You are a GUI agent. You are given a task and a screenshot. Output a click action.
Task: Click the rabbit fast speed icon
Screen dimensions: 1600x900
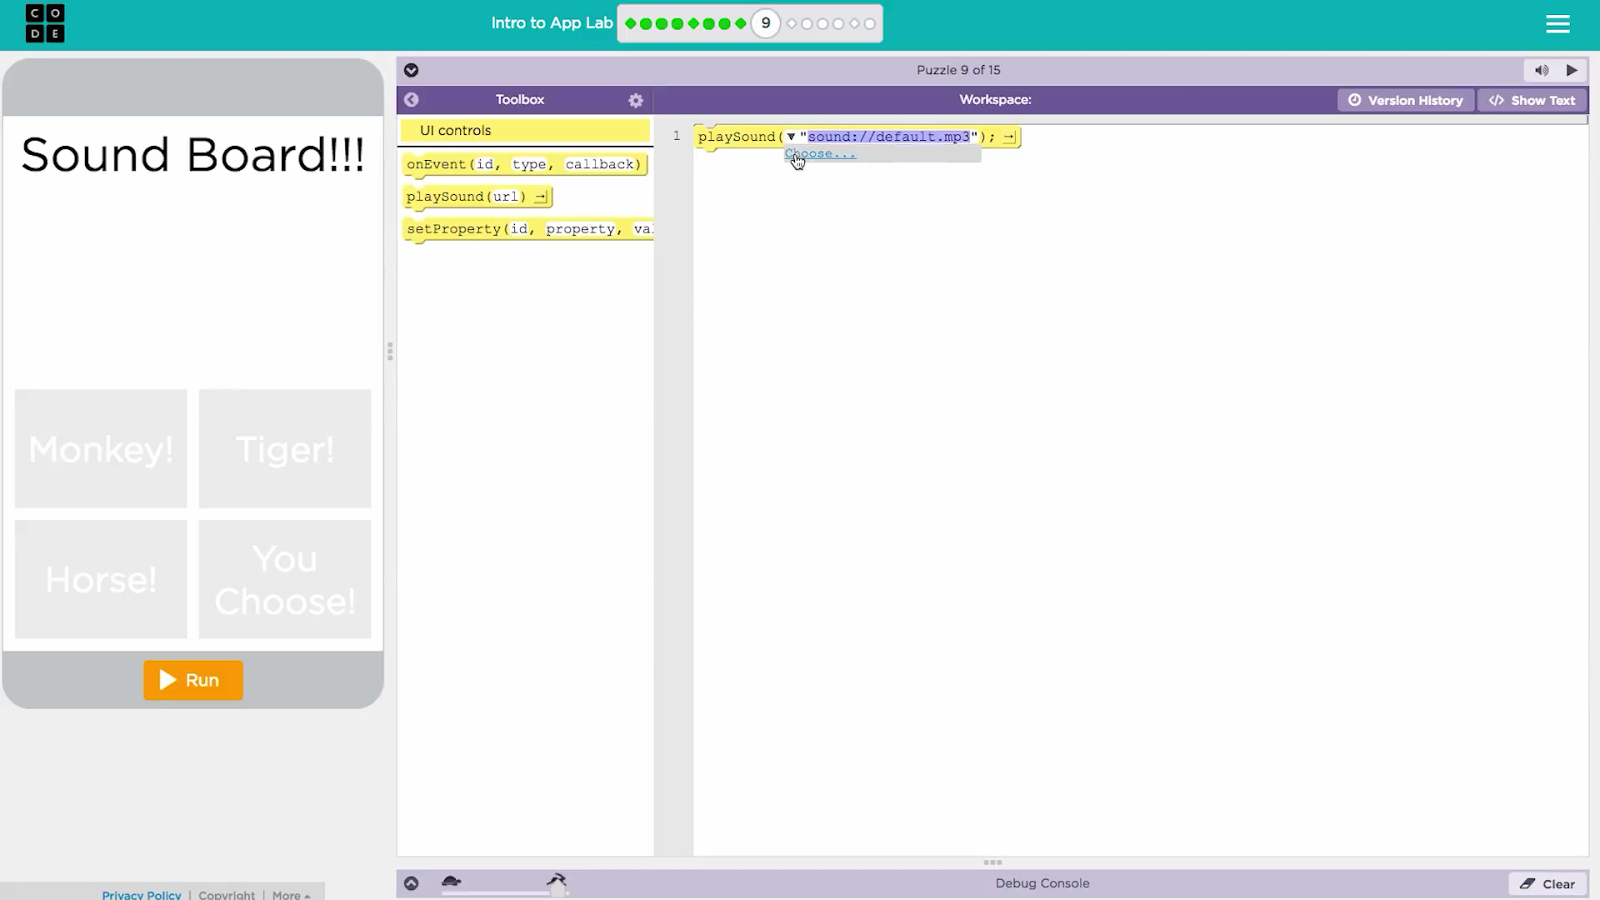557,881
